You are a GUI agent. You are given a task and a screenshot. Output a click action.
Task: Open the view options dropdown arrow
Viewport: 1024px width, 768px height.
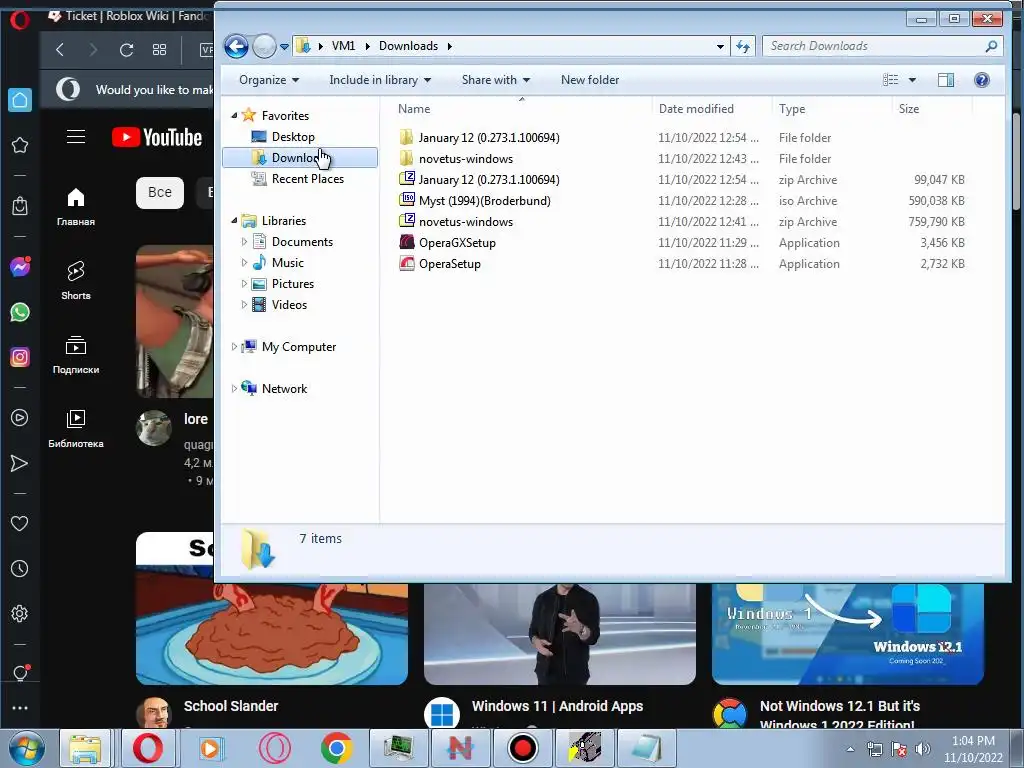point(912,80)
